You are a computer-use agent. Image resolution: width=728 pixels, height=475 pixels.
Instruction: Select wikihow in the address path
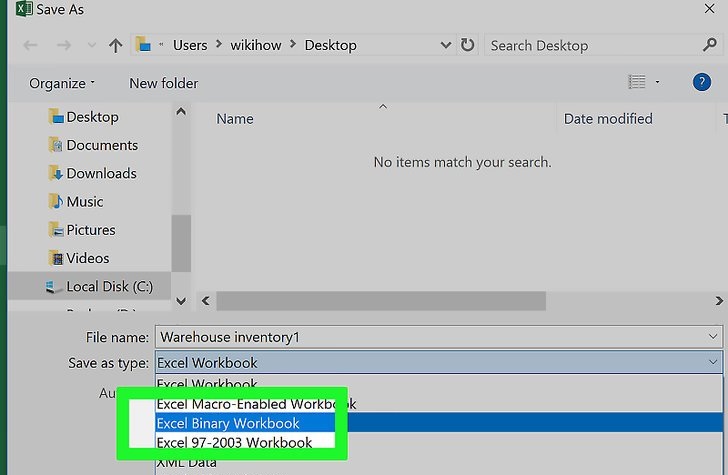(256, 46)
